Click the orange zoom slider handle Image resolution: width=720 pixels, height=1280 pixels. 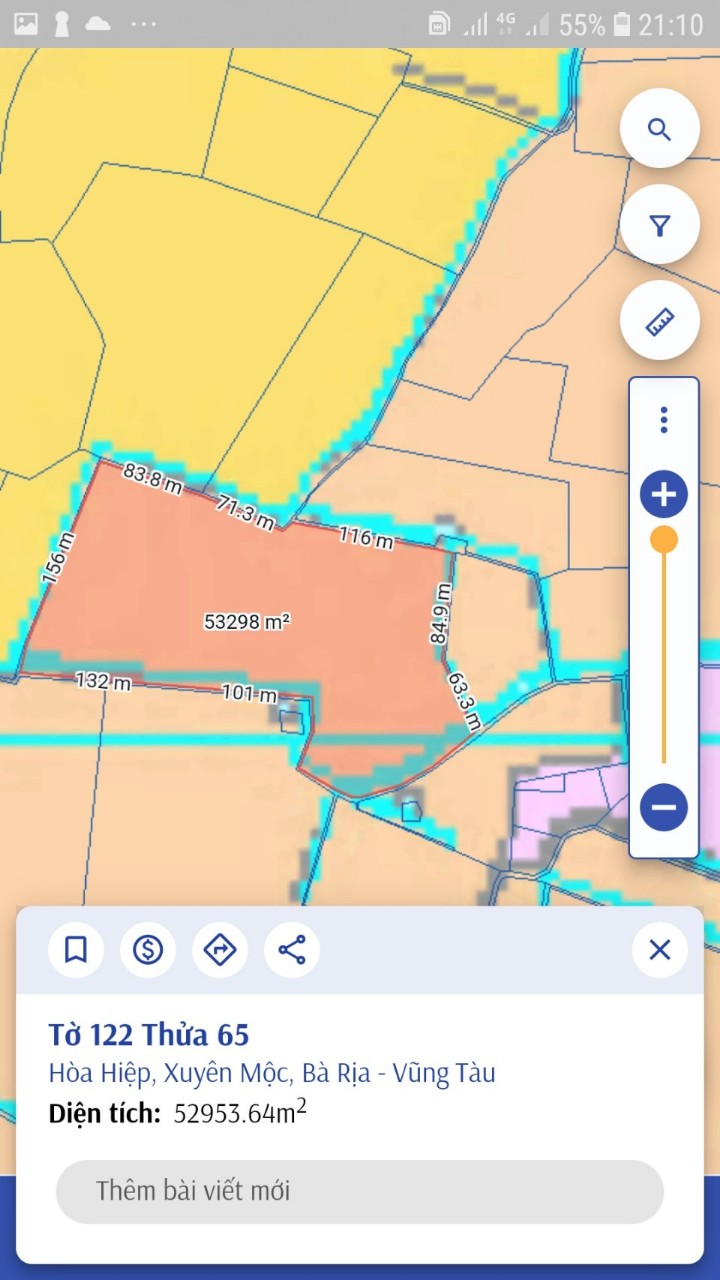click(664, 541)
